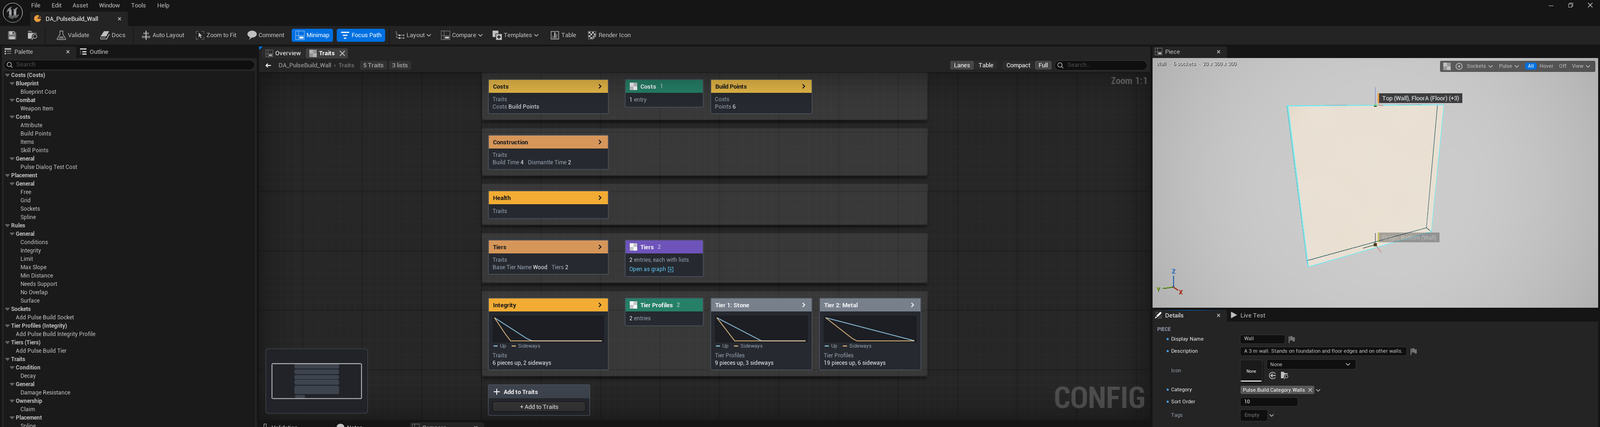Switch to Lanes view mode
Image resolution: width=1600 pixels, height=427 pixels.
962,65
